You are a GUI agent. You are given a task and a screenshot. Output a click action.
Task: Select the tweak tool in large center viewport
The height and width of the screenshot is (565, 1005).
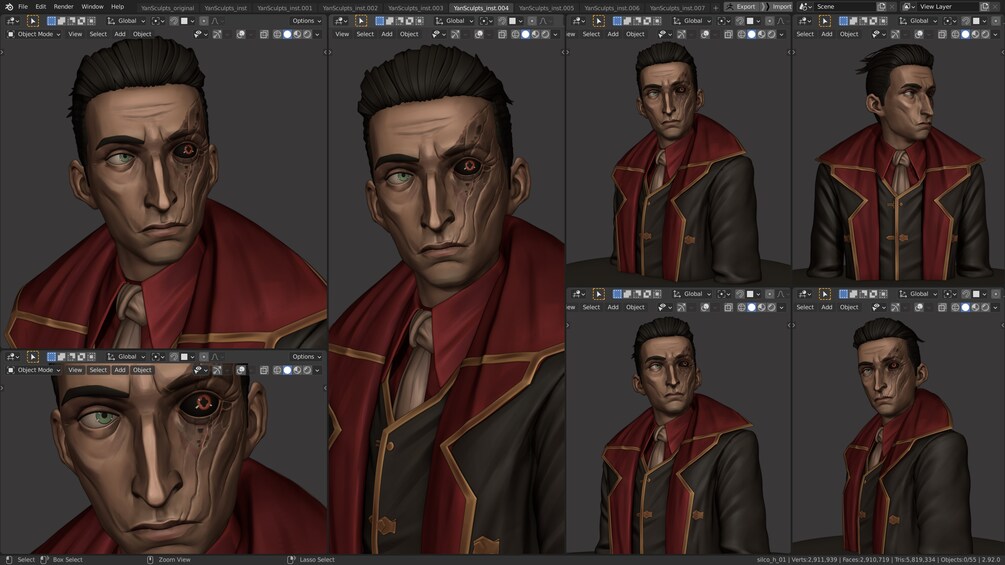coord(361,20)
